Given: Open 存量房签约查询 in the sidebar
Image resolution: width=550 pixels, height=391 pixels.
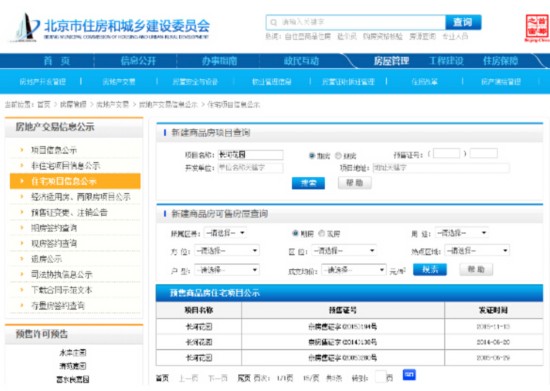Looking at the screenshot, I should [x=58, y=305].
